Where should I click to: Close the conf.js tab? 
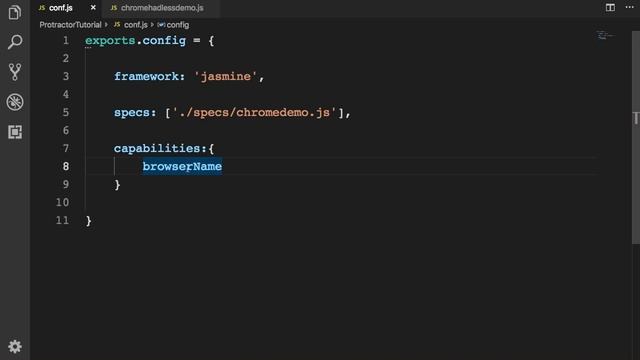click(93, 8)
